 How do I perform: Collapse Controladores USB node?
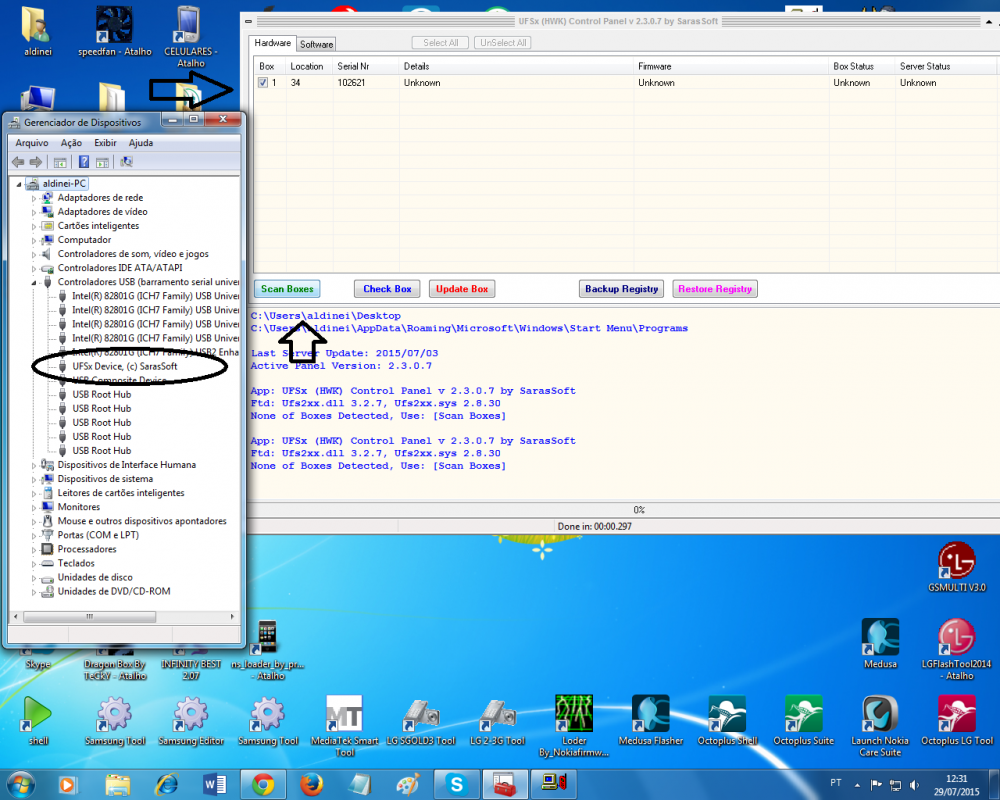tap(34, 283)
